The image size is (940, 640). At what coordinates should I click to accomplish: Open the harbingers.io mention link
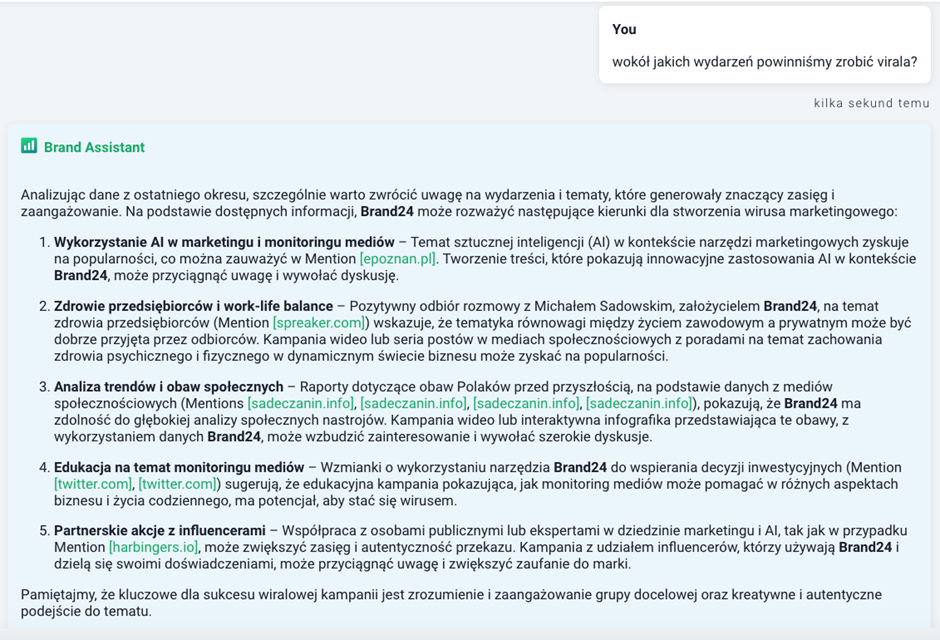153,548
